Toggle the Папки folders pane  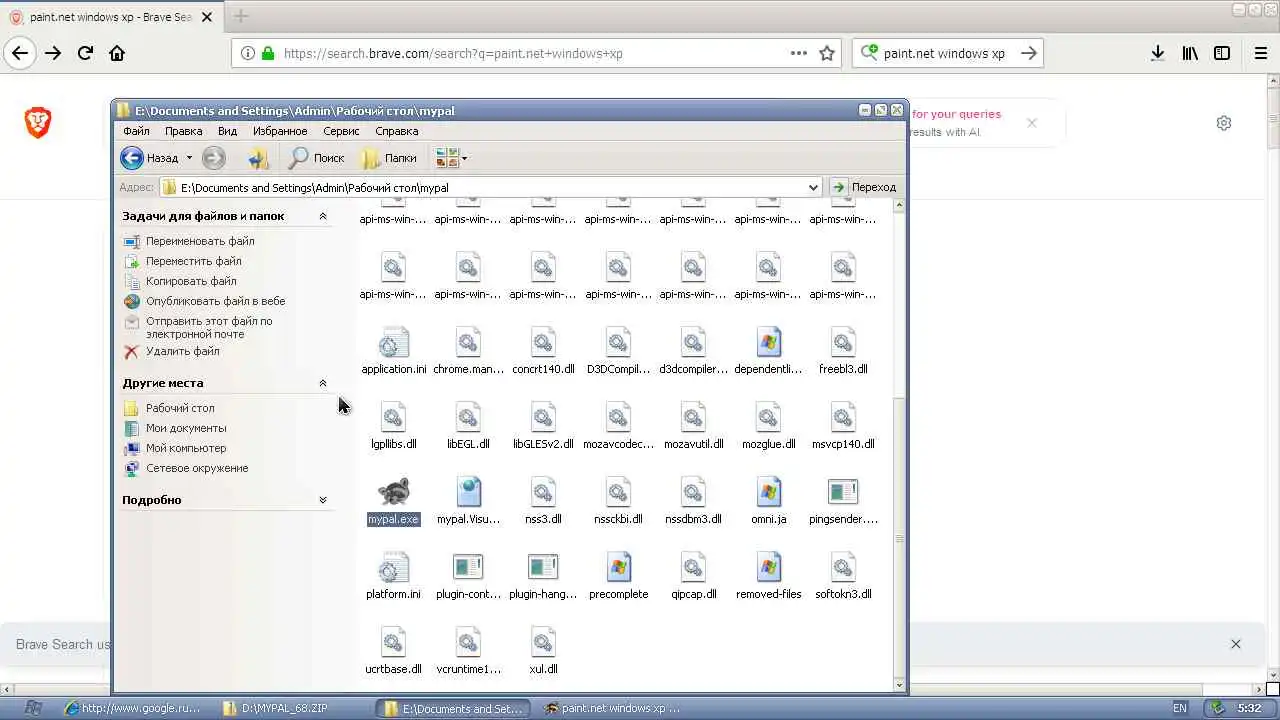point(389,158)
